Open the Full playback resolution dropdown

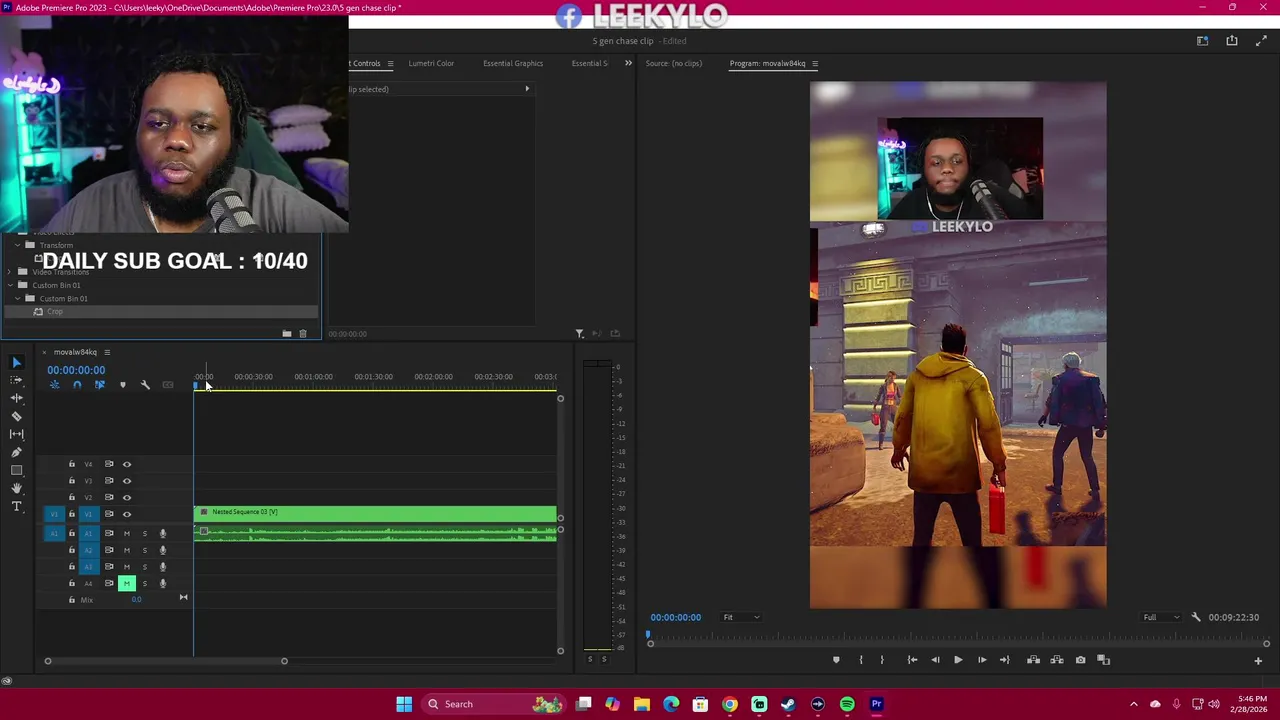click(x=1162, y=617)
